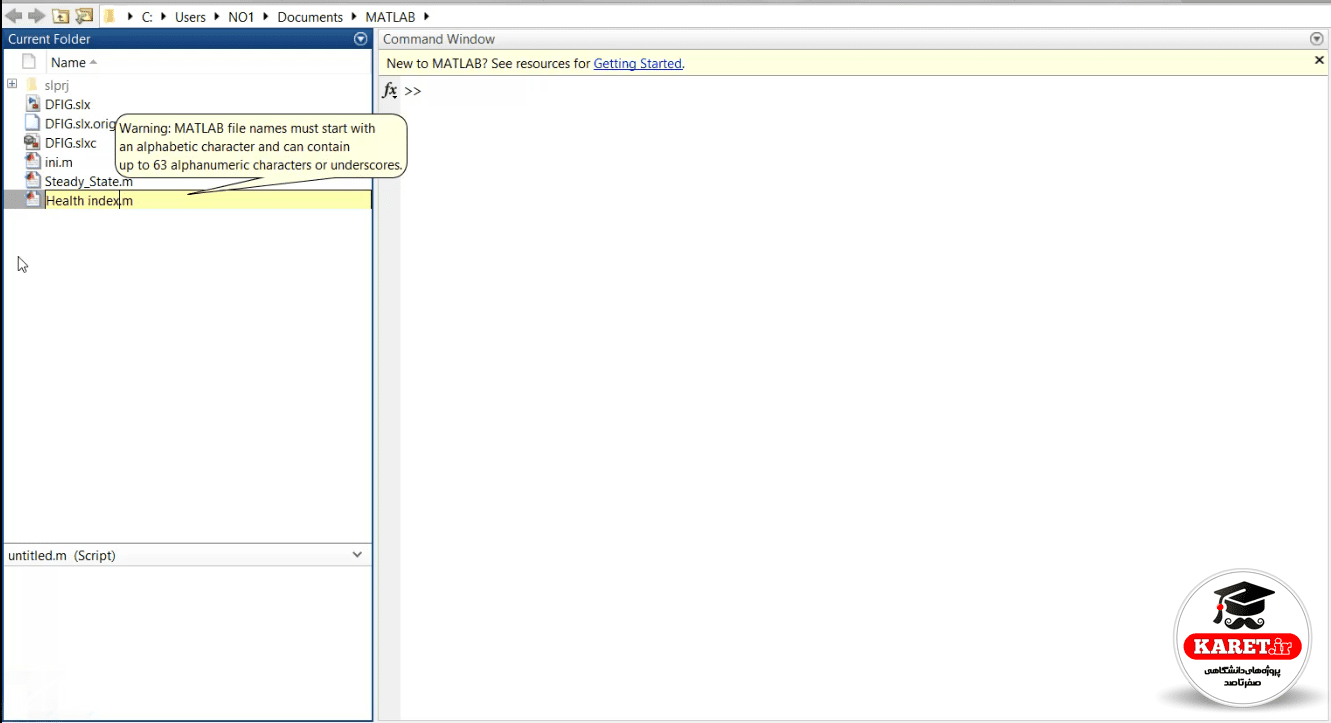Image resolution: width=1331 pixels, height=723 pixels.
Task: Expand arrow after C: in path
Action: [164, 17]
